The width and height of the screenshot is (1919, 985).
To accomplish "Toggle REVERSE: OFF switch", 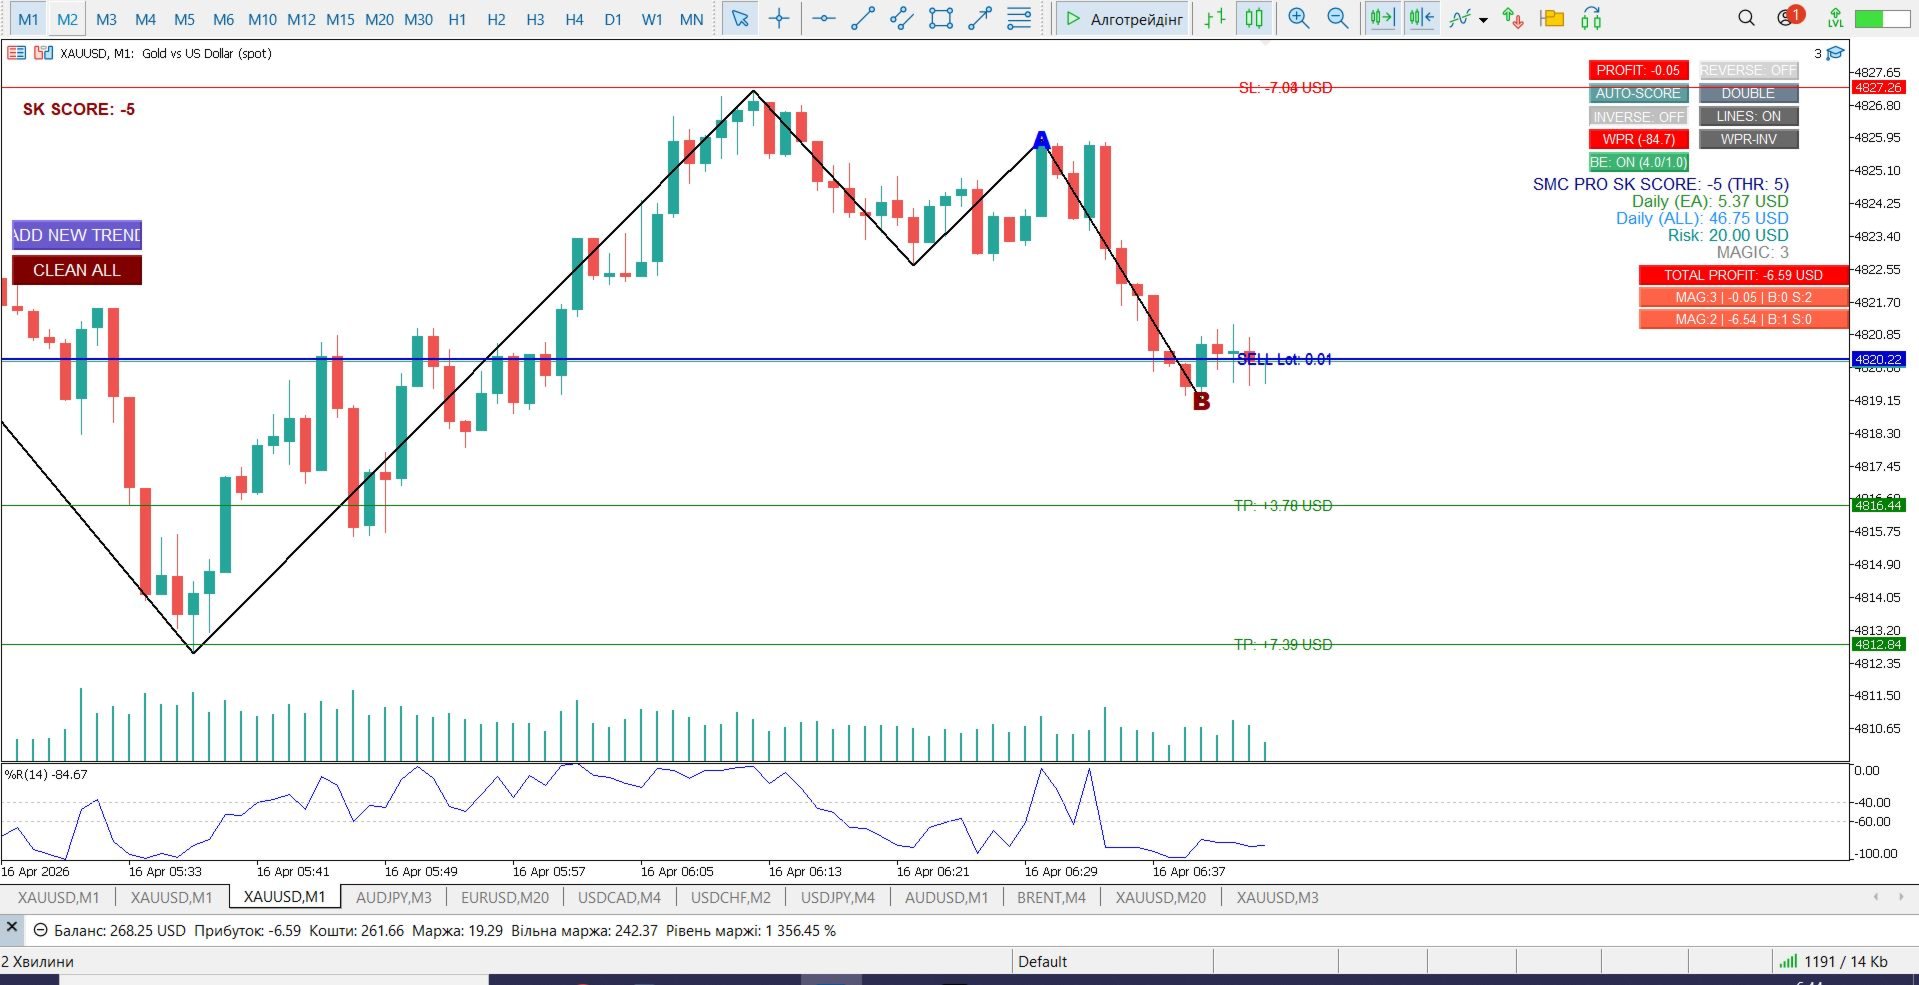I will 1748,70.
